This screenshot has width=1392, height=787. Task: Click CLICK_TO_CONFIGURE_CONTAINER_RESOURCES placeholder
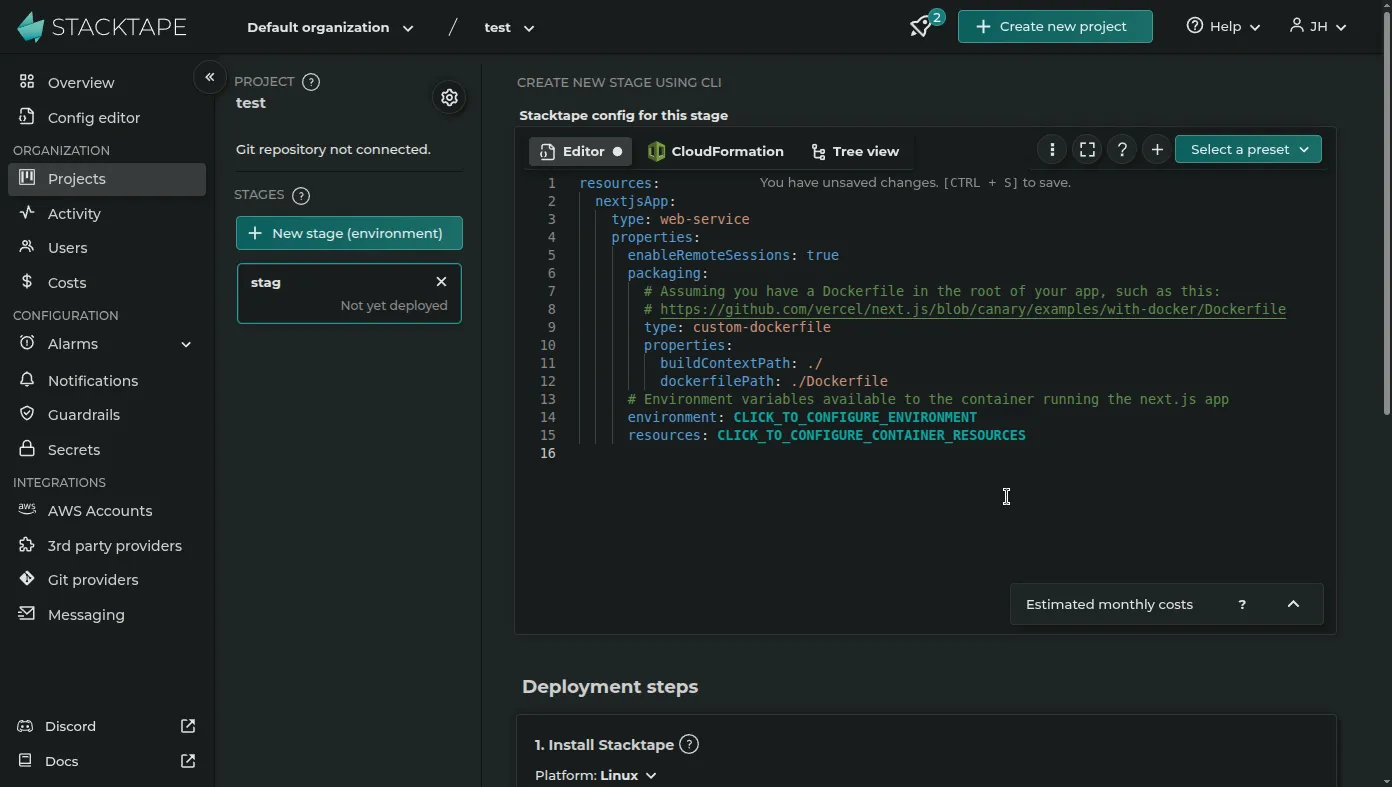[x=871, y=435]
